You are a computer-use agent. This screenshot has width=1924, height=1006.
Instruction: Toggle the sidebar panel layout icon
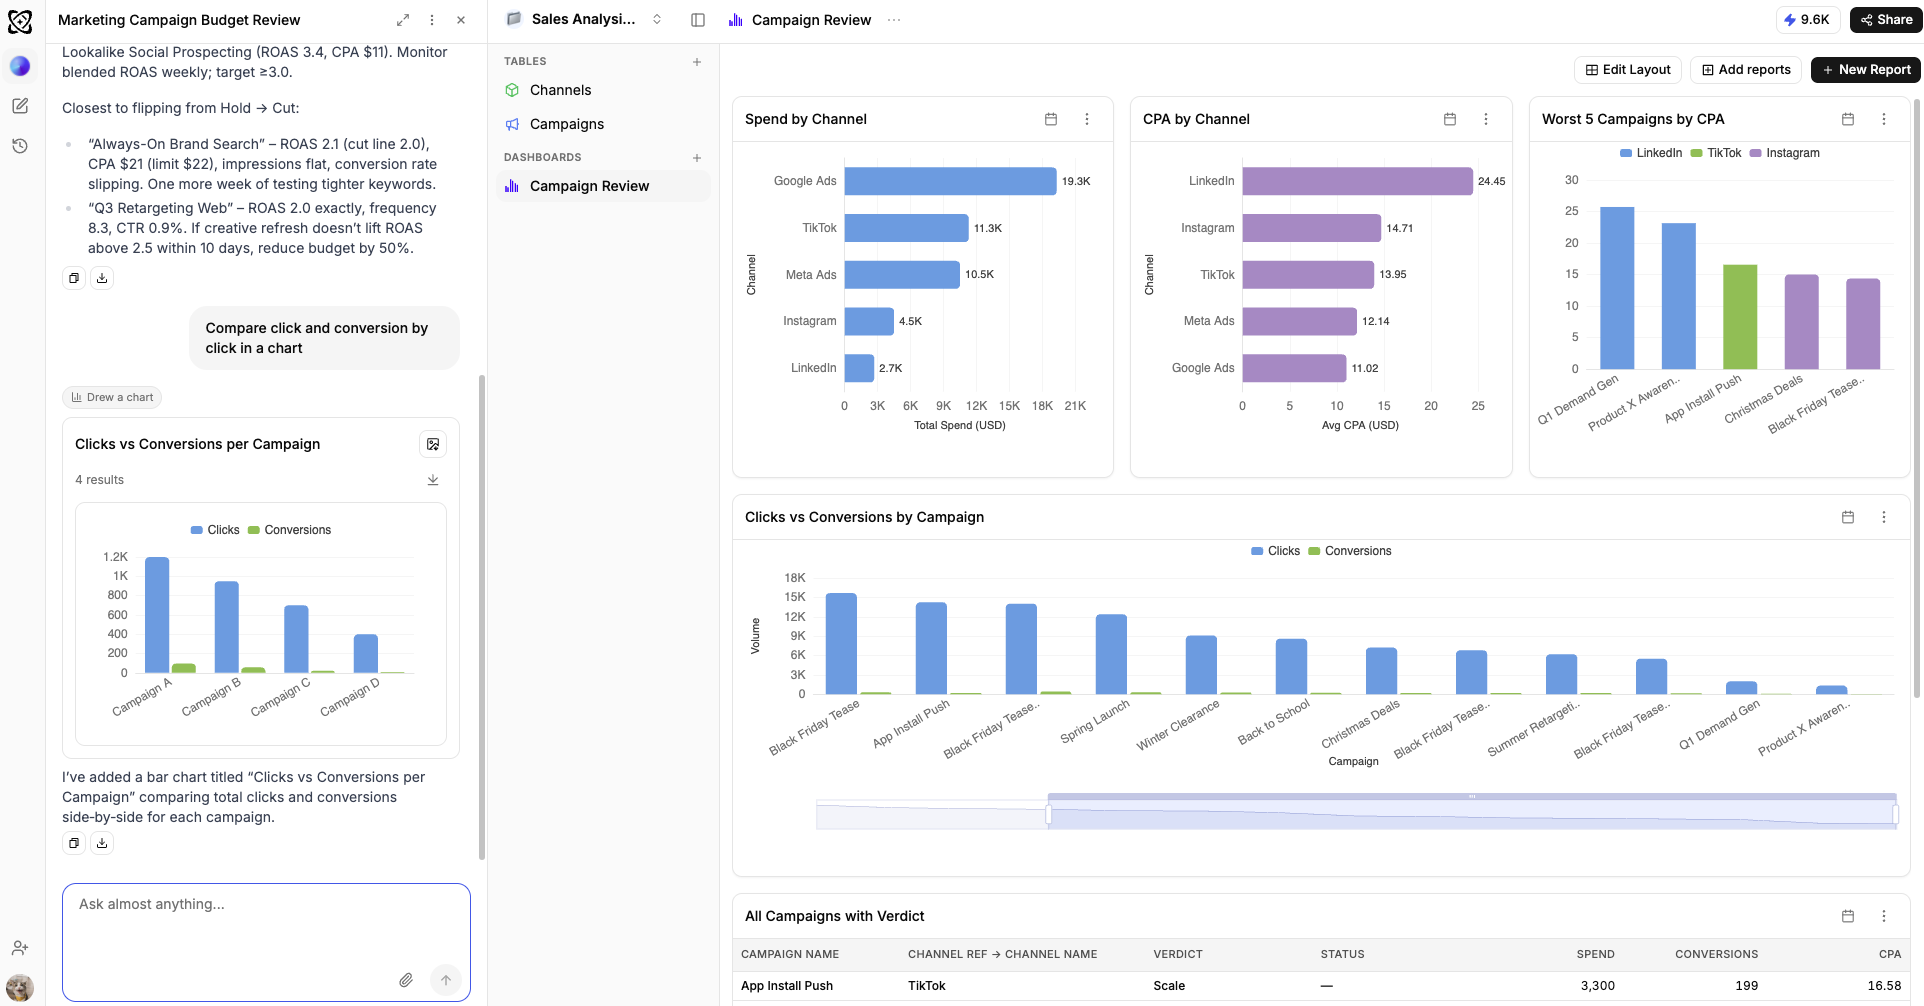tap(698, 20)
